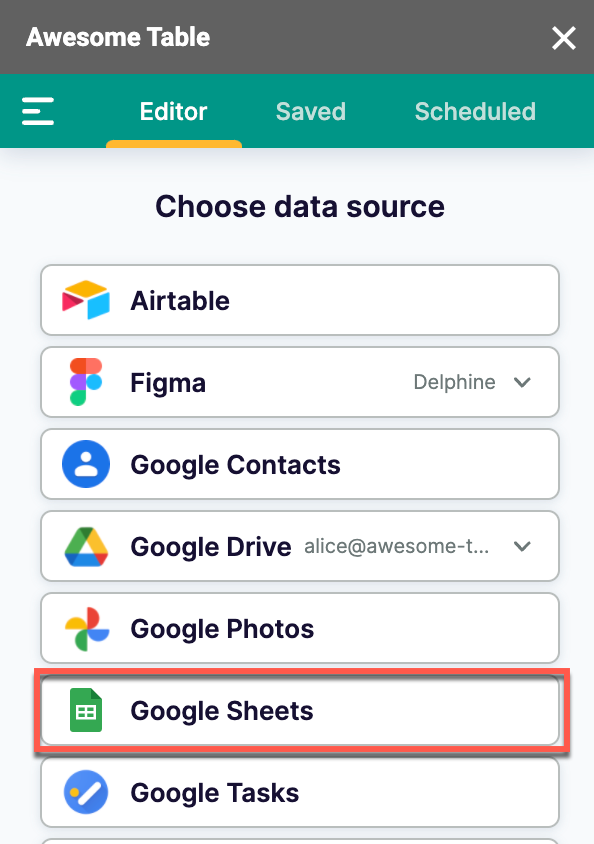The width and height of the screenshot is (594, 844).
Task: Open the Scheduled tab
Action: (x=475, y=111)
